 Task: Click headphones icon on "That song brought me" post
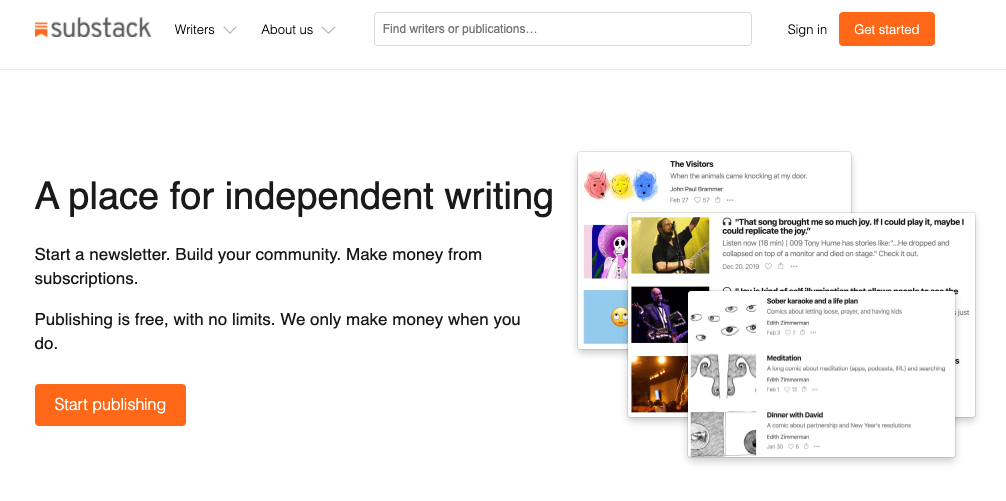point(727,221)
